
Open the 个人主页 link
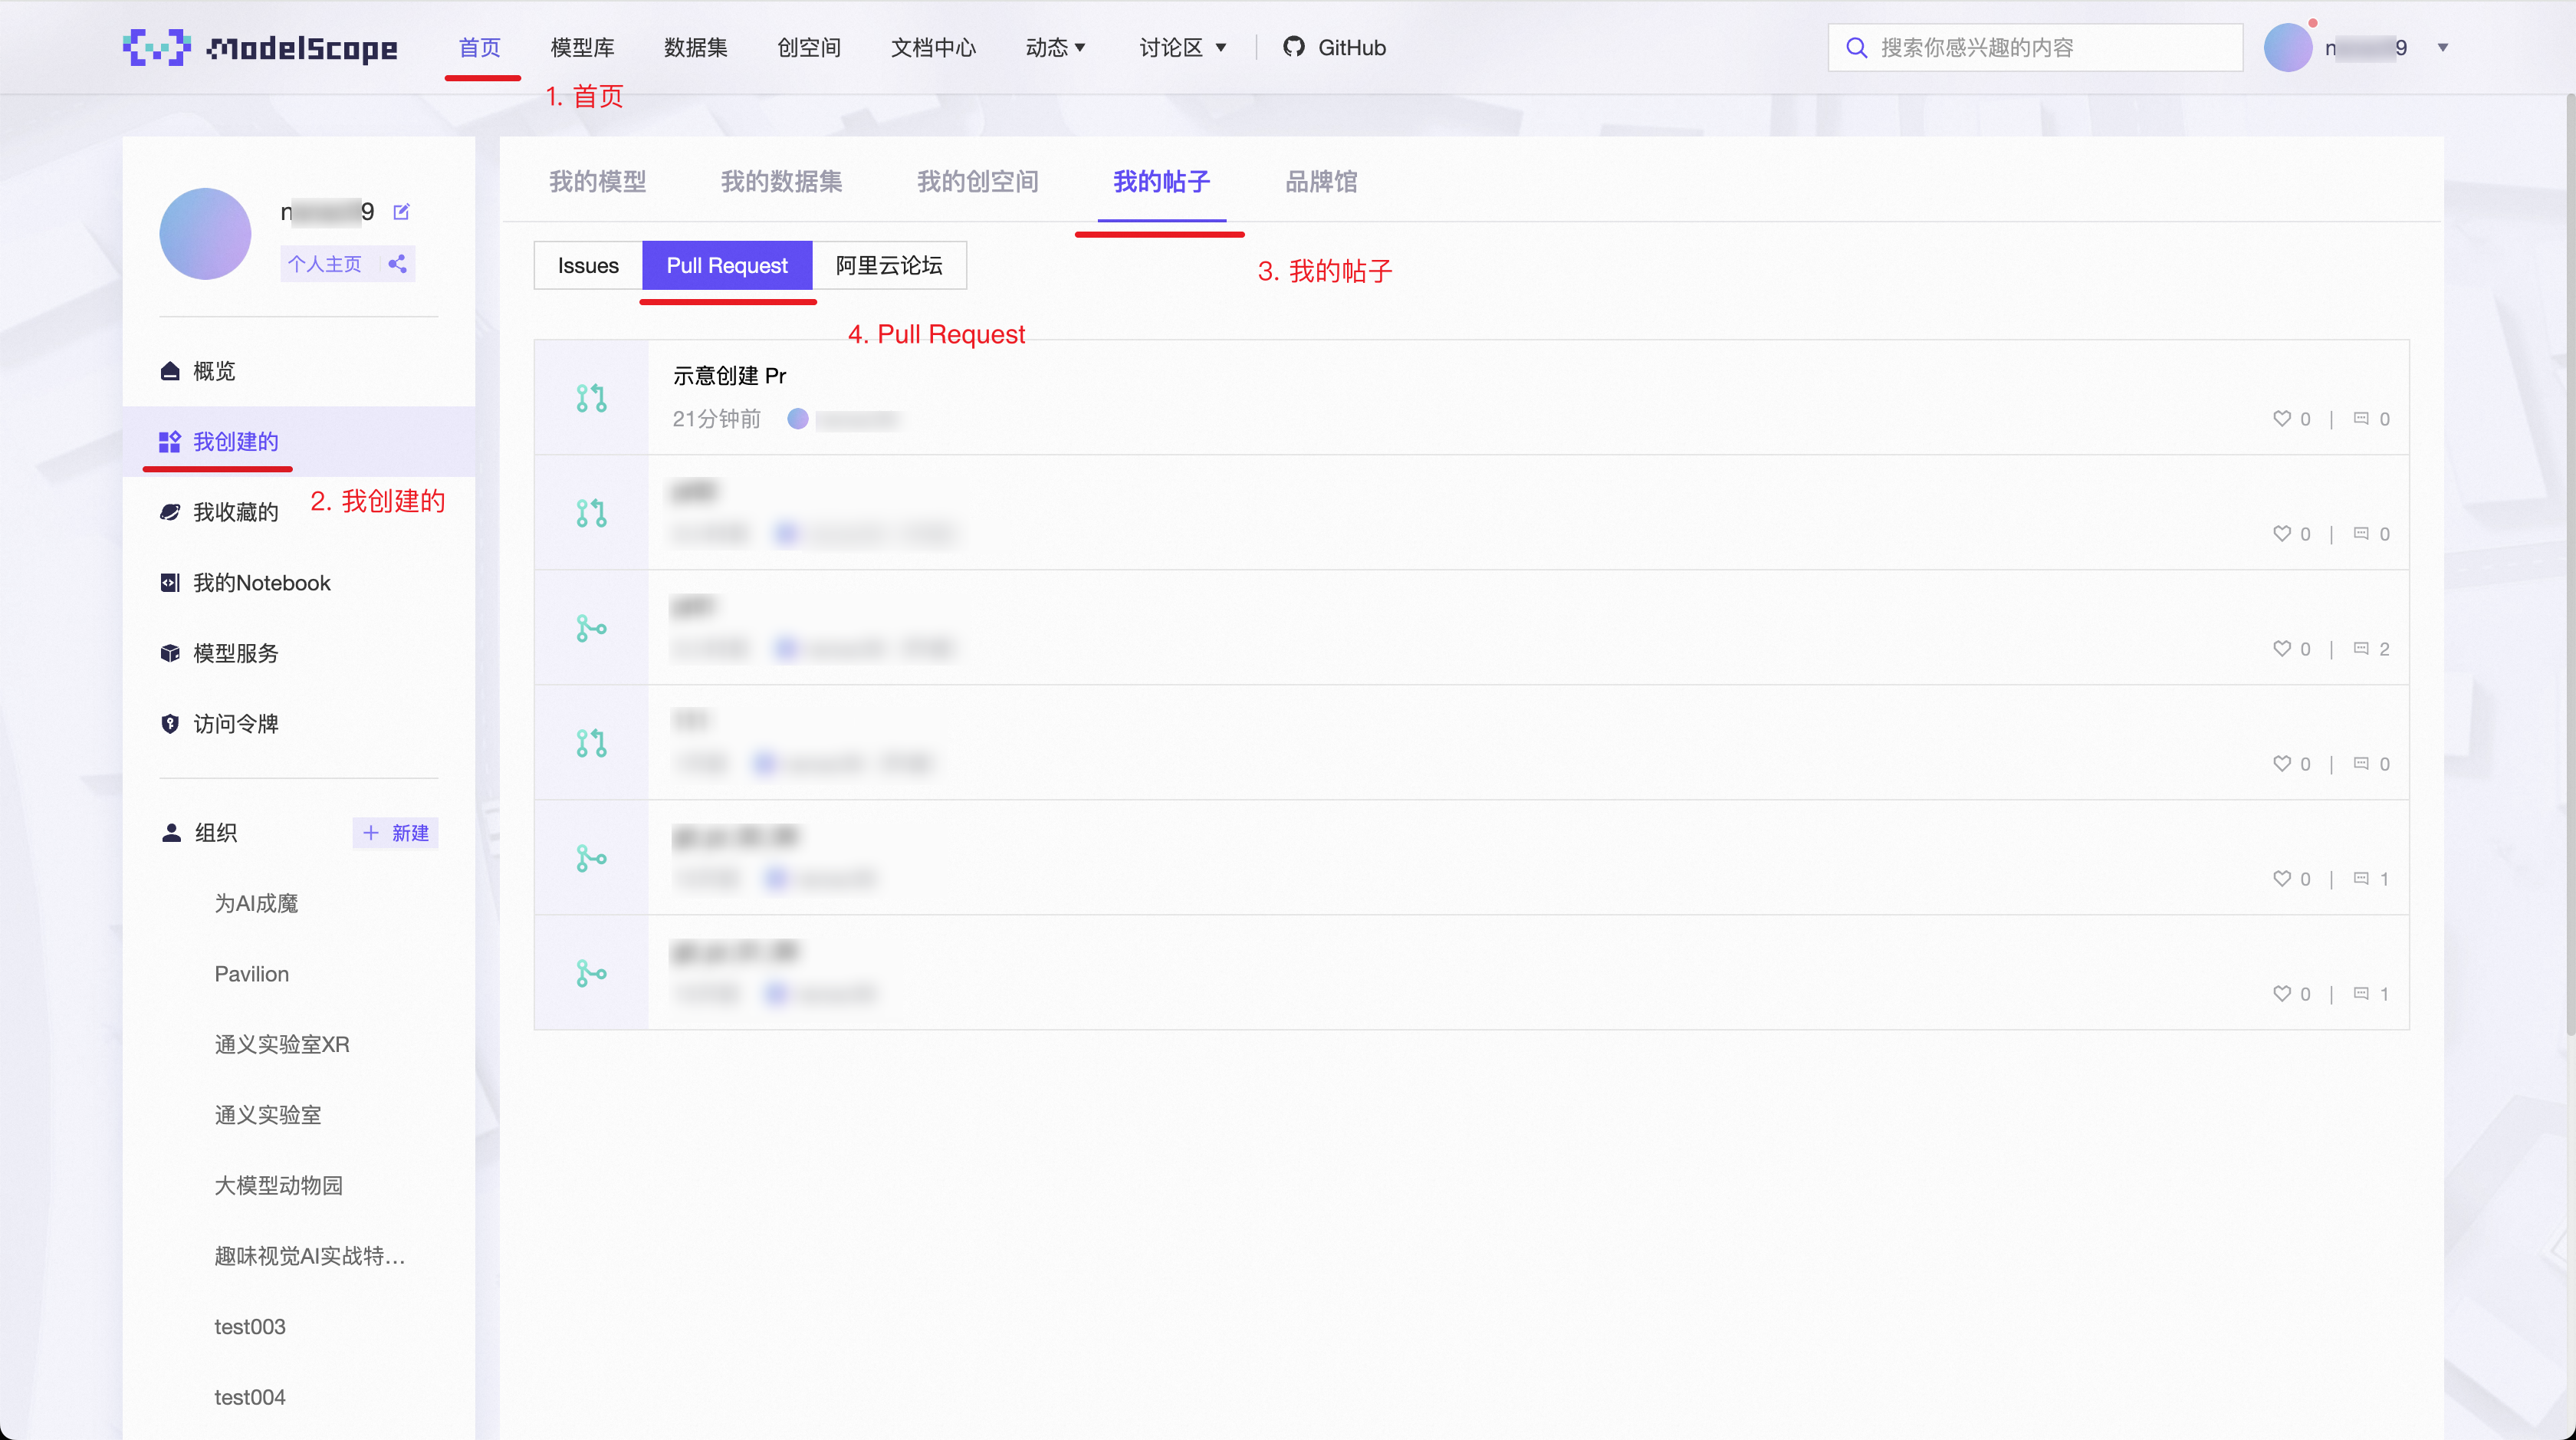coord(324,264)
